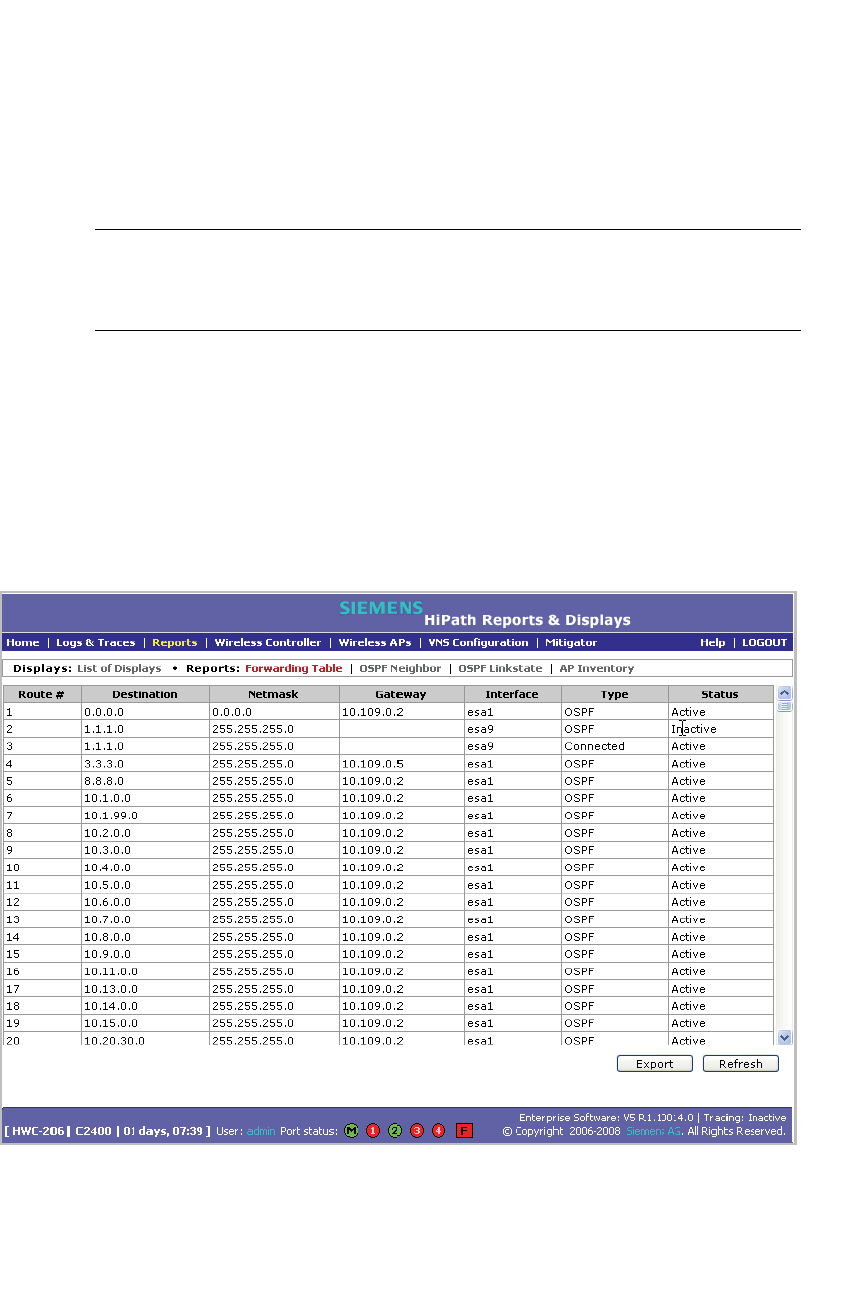This screenshot has width=848, height=1313.
Task: Open VNS Configuration menu
Action: pyautogui.click(x=478, y=642)
